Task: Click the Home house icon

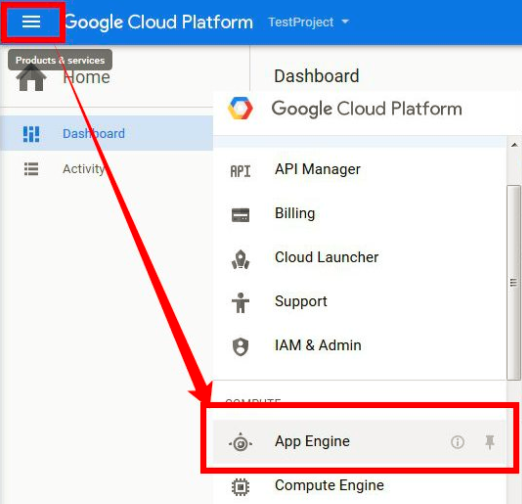Action: pyautogui.click(x=31, y=77)
